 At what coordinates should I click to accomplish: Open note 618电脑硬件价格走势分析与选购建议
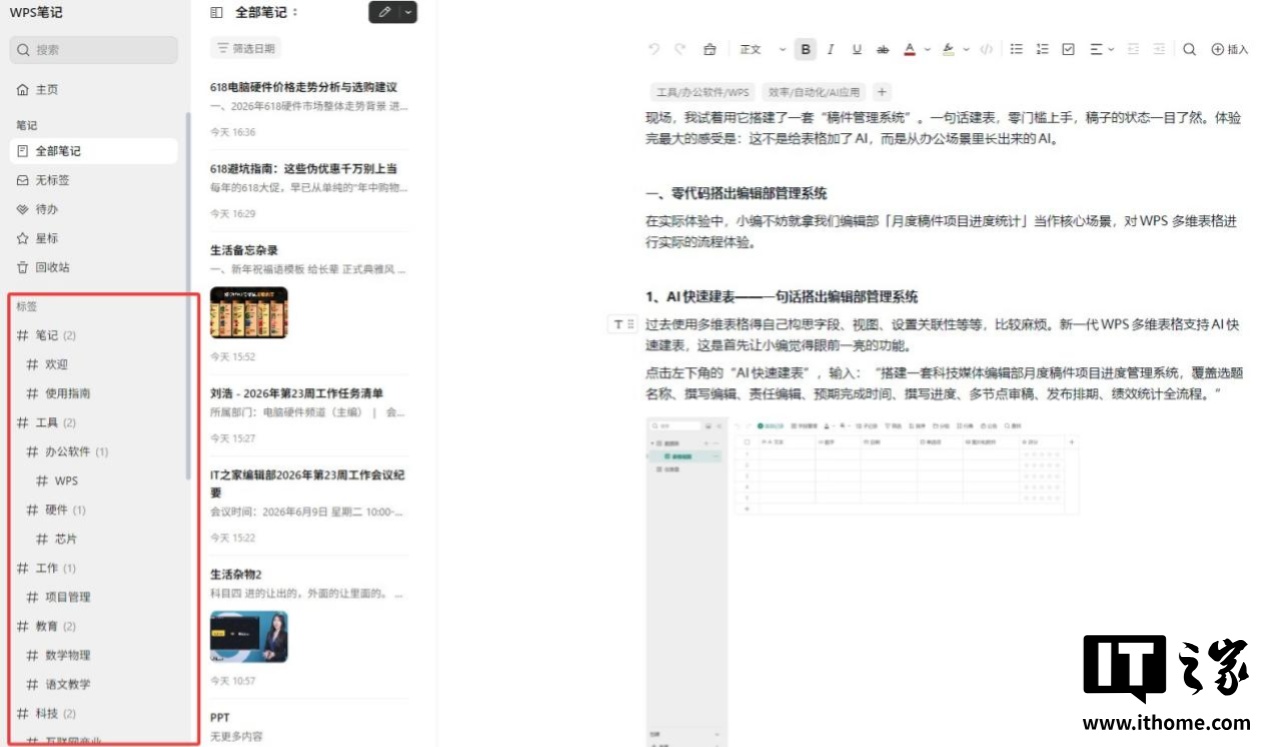308,109
